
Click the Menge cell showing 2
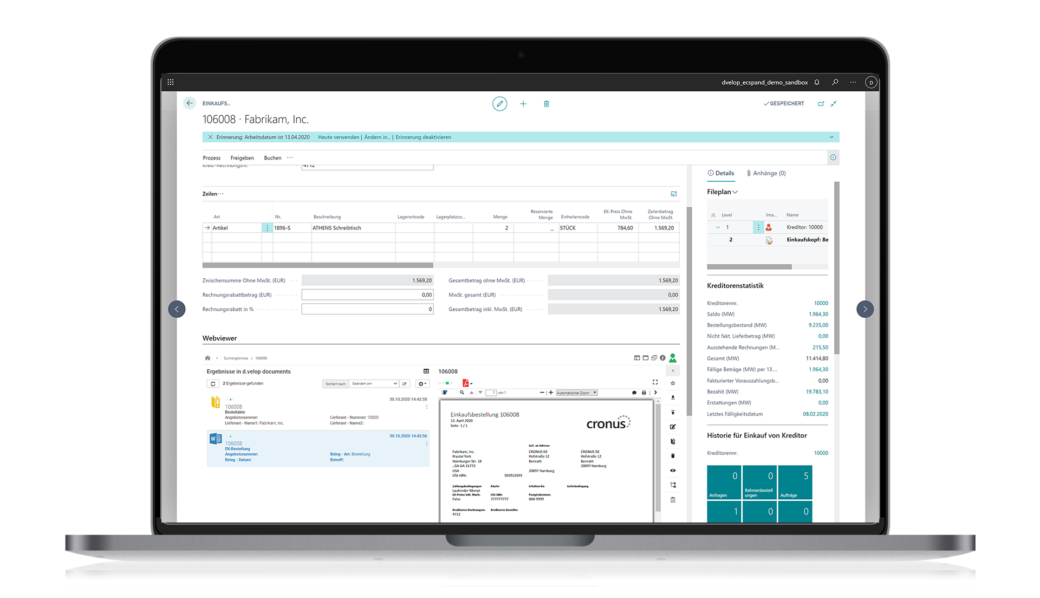click(x=491, y=227)
